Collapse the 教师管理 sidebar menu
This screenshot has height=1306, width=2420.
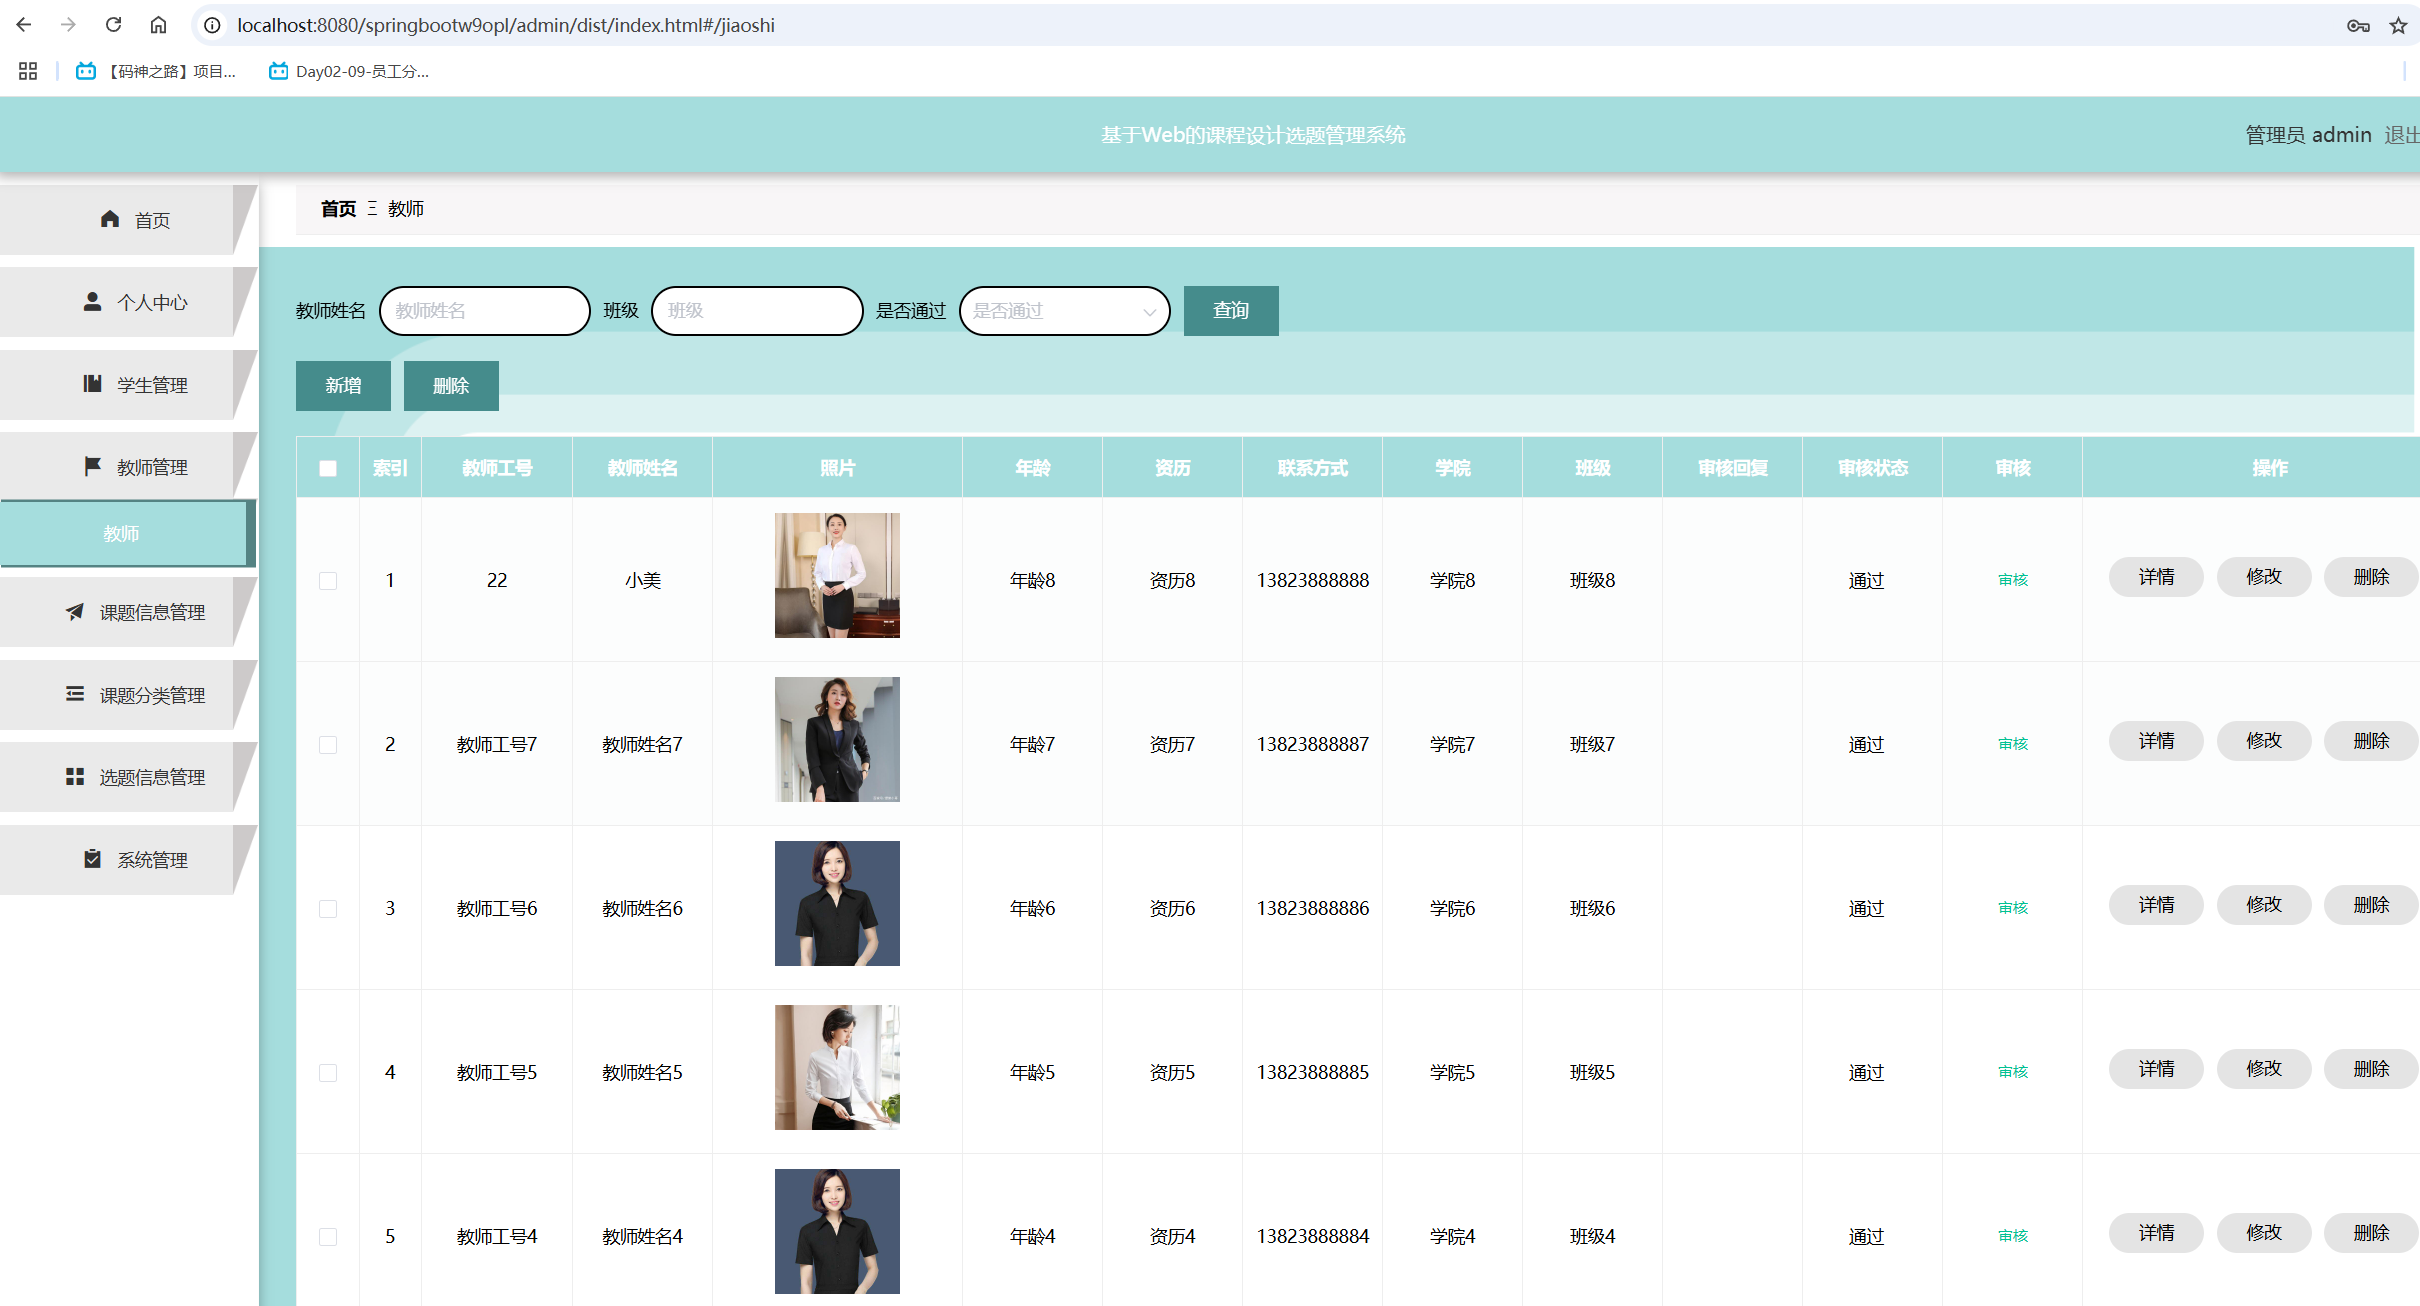point(128,467)
